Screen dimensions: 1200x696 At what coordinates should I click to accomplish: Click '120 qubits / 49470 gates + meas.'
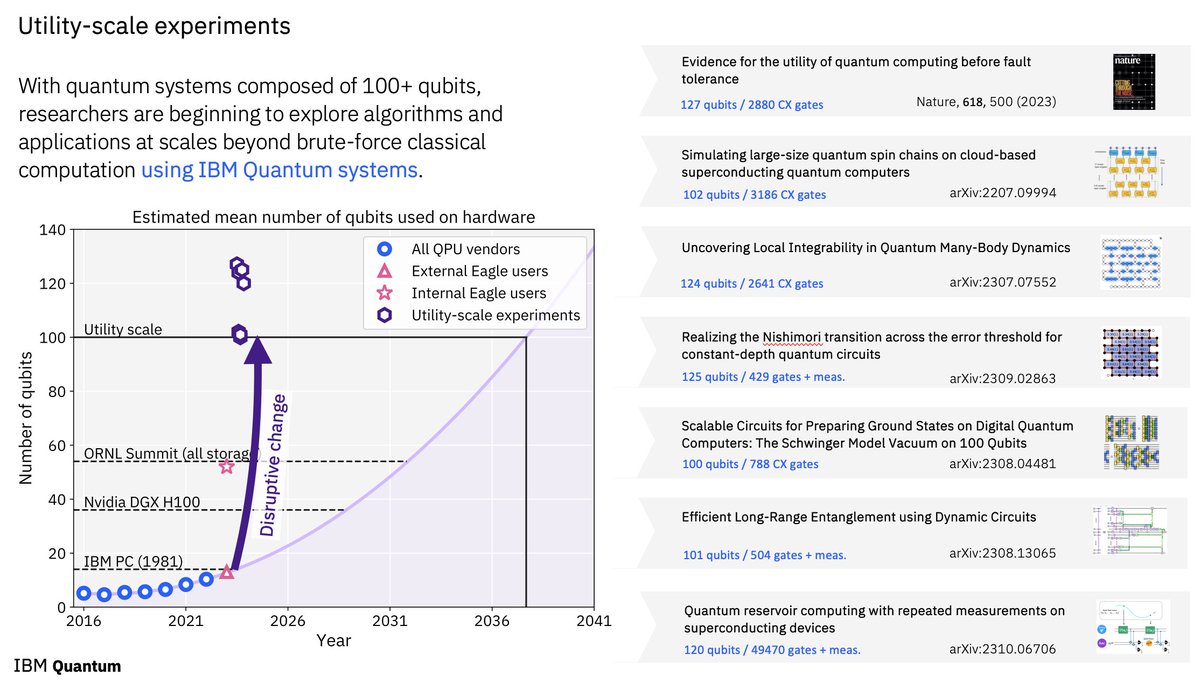point(771,650)
